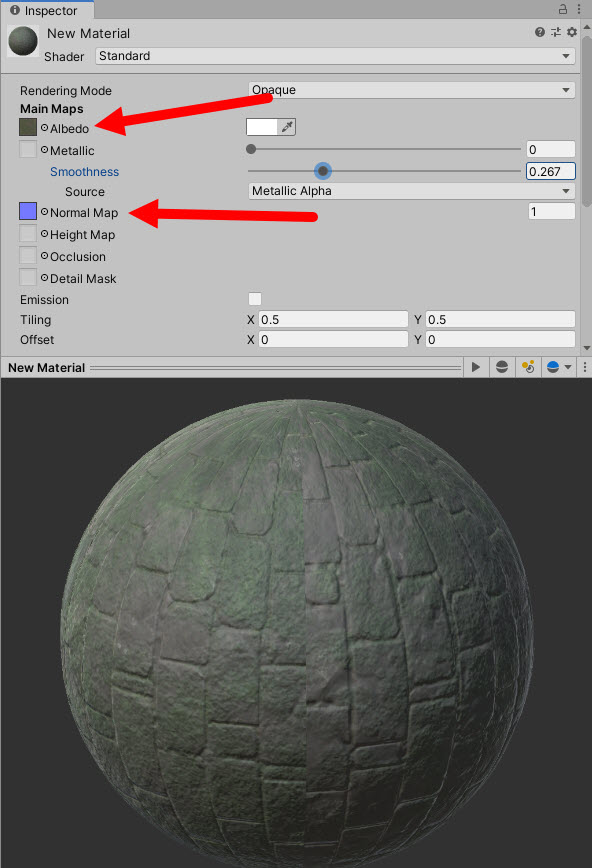Click the Inspector scrollbar up arrow
The width and height of the screenshot is (592, 868).
(x=586, y=27)
